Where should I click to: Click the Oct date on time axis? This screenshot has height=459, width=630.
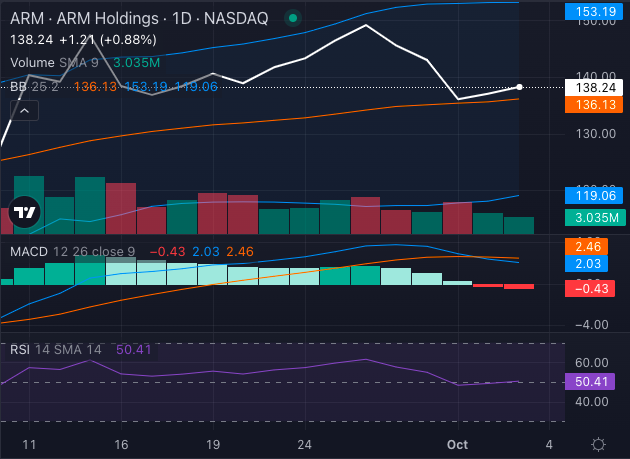458,445
